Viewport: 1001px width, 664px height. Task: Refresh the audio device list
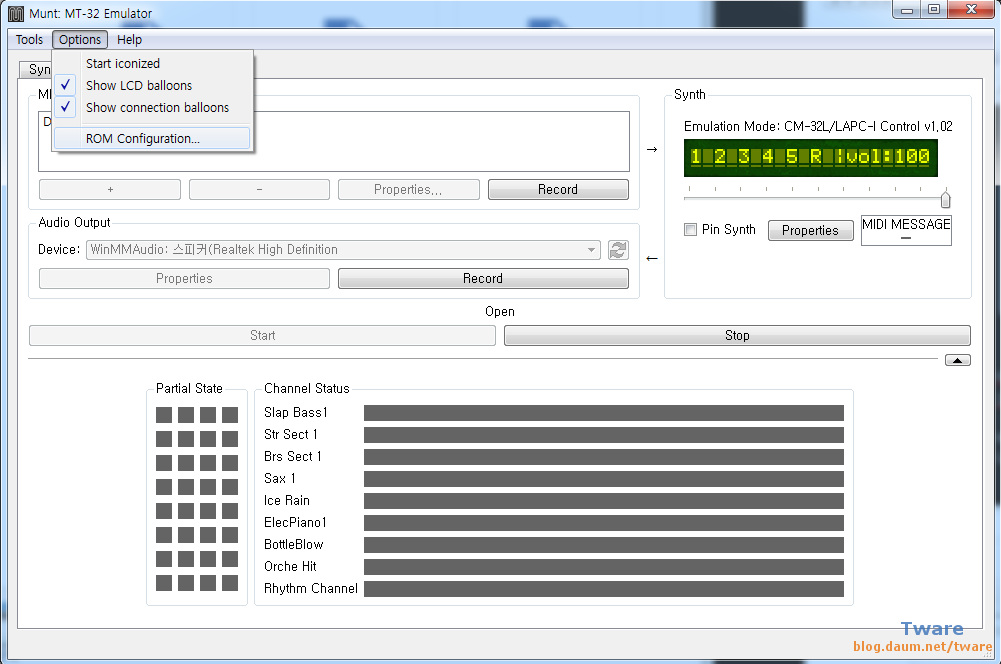click(x=618, y=250)
